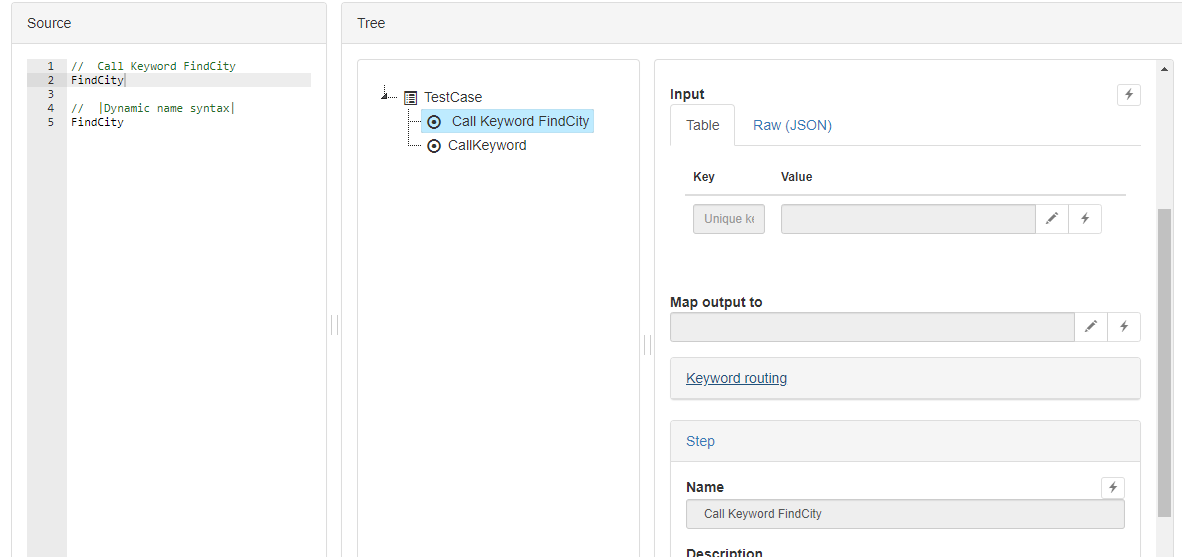Click the Value input field

[x=908, y=219]
